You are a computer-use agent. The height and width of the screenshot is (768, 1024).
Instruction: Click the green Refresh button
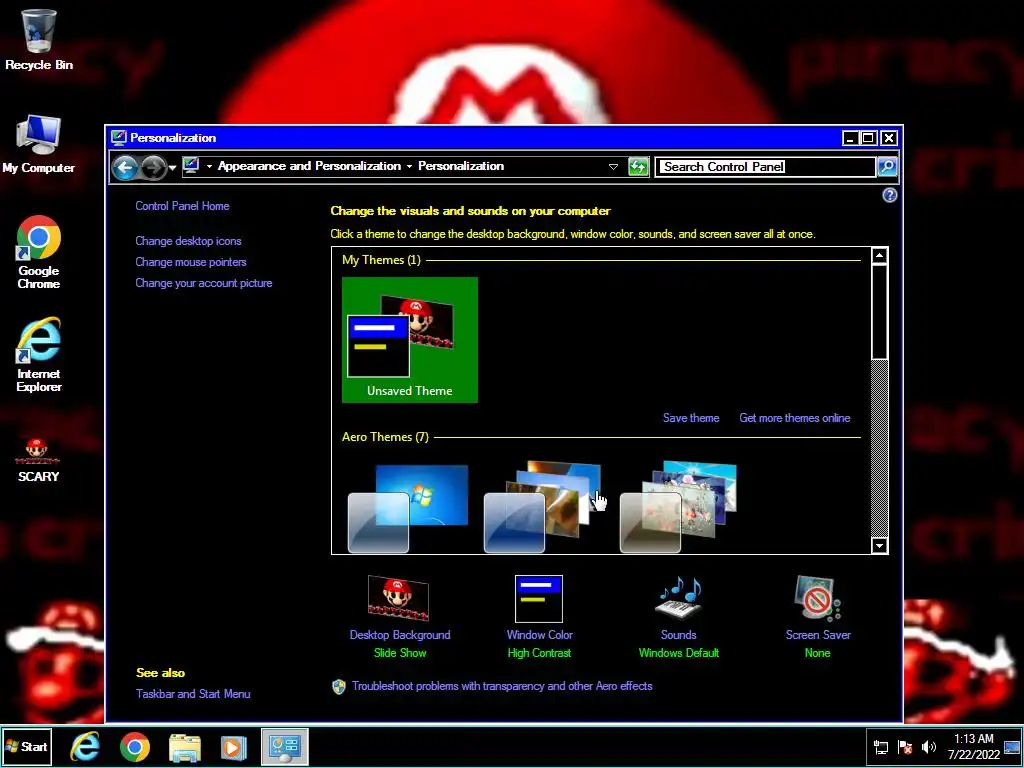(x=638, y=167)
